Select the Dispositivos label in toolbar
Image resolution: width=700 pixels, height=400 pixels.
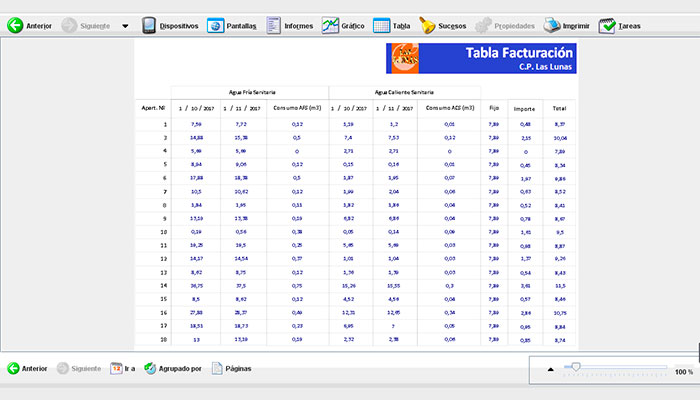tap(179, 26)
